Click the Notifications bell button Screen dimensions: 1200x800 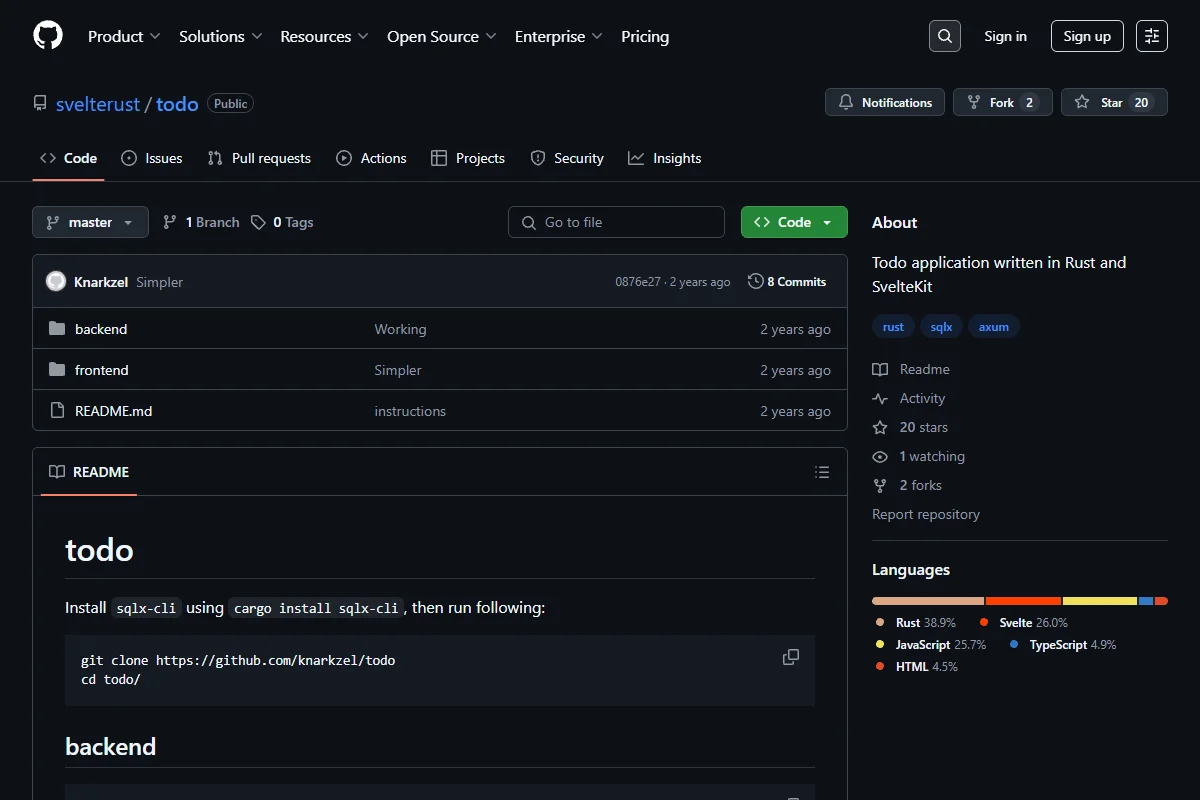tap(885, 103)
